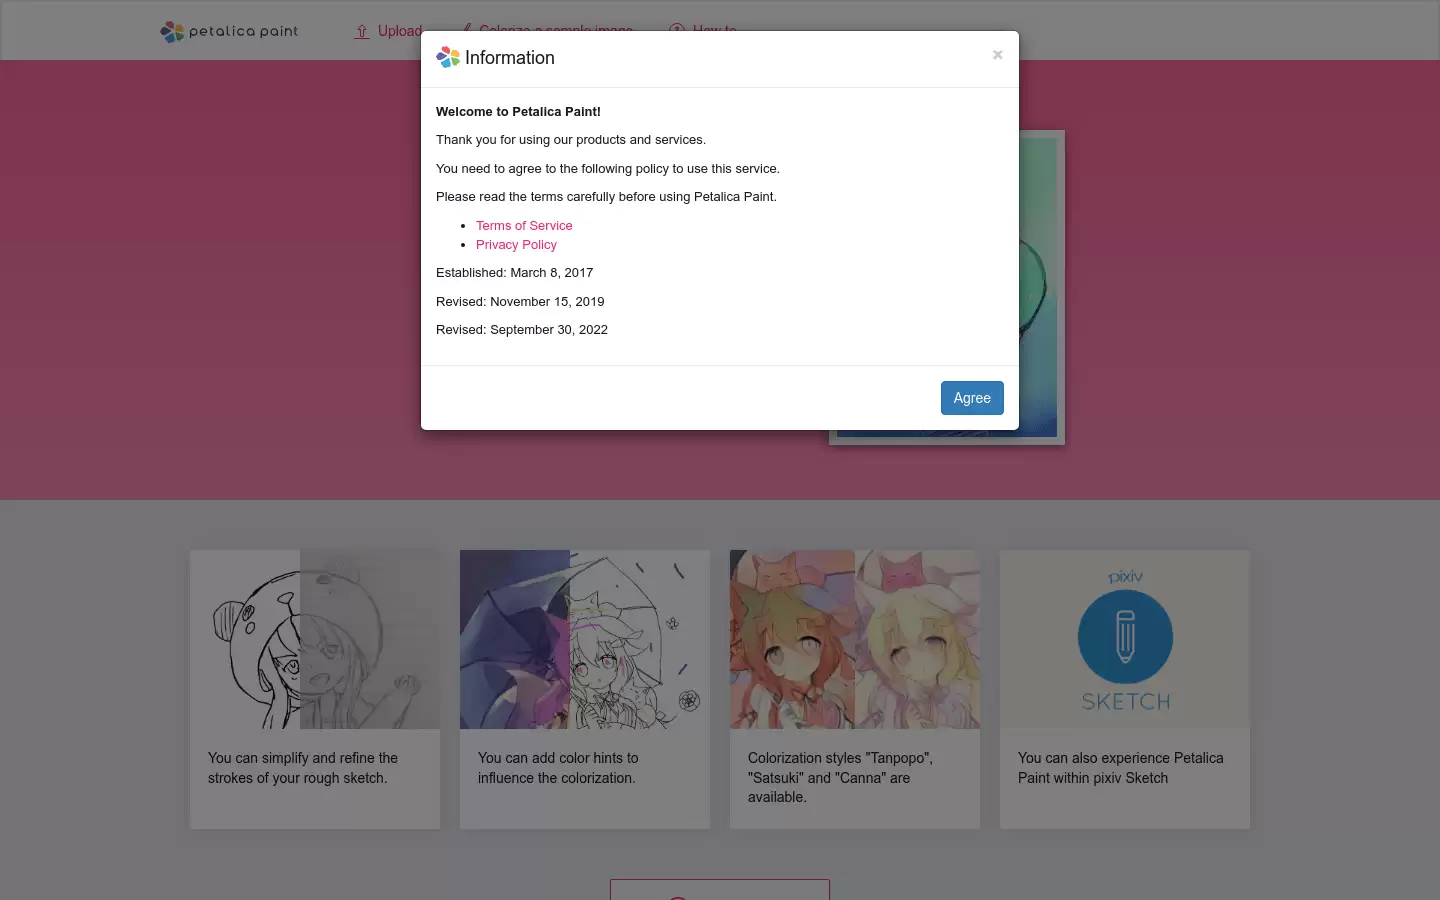This screenshot has width=1440, height=900.
Task: Click the upload arrow icon in navbar
Action: [362, 32]
